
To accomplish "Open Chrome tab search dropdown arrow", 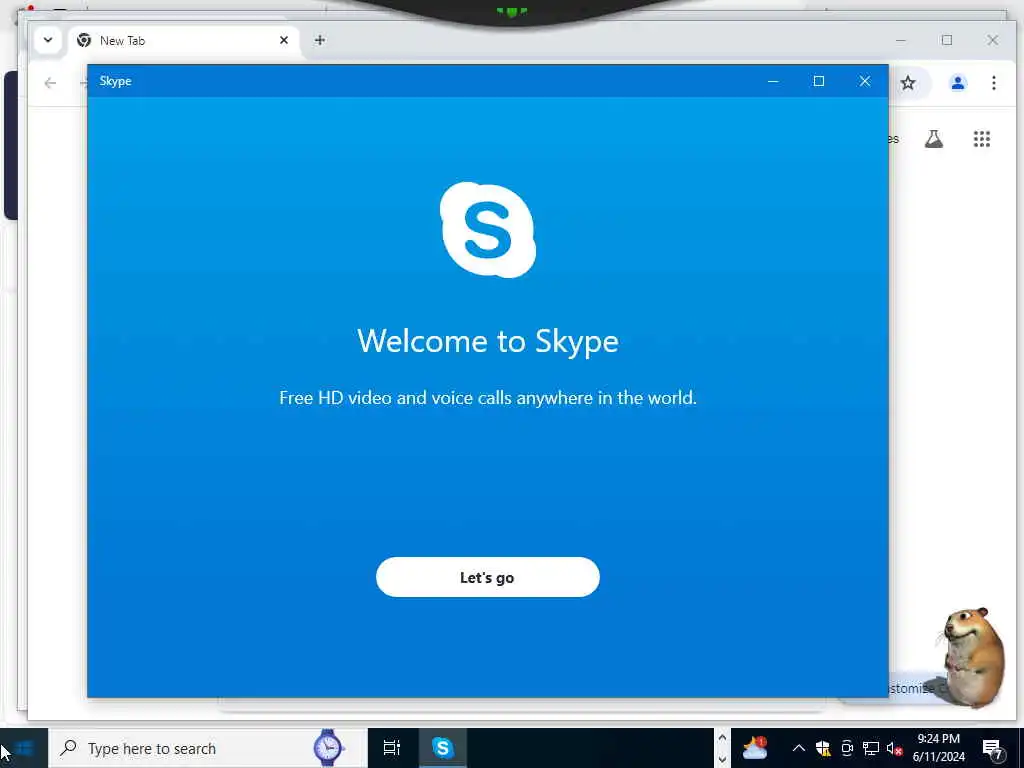I will [x=48, y=40].
